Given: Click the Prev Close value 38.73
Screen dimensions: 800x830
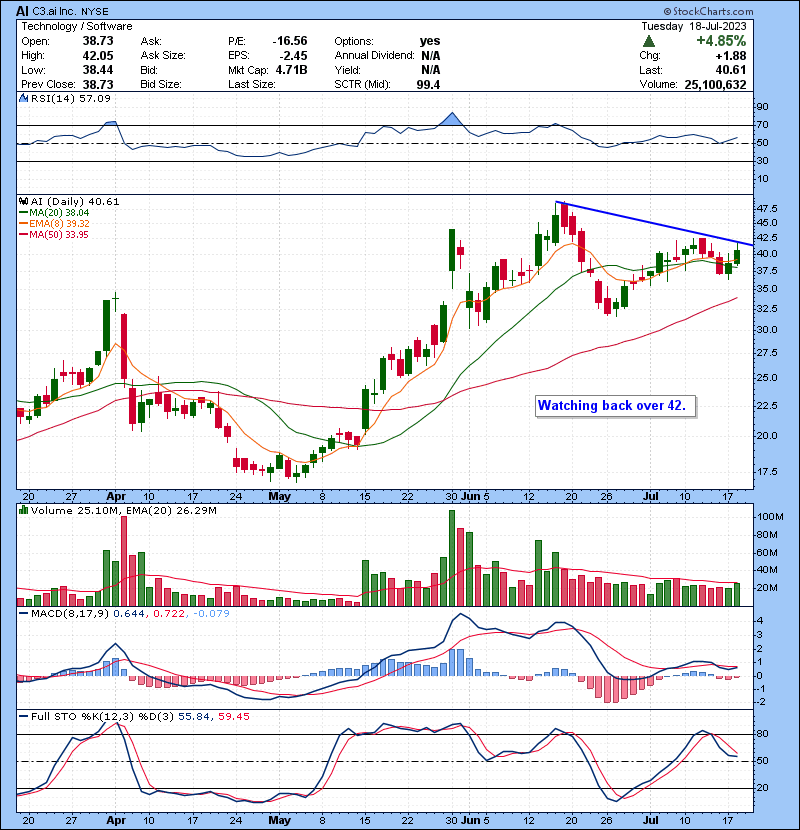Looking at the screenshot, I should 98,84.
